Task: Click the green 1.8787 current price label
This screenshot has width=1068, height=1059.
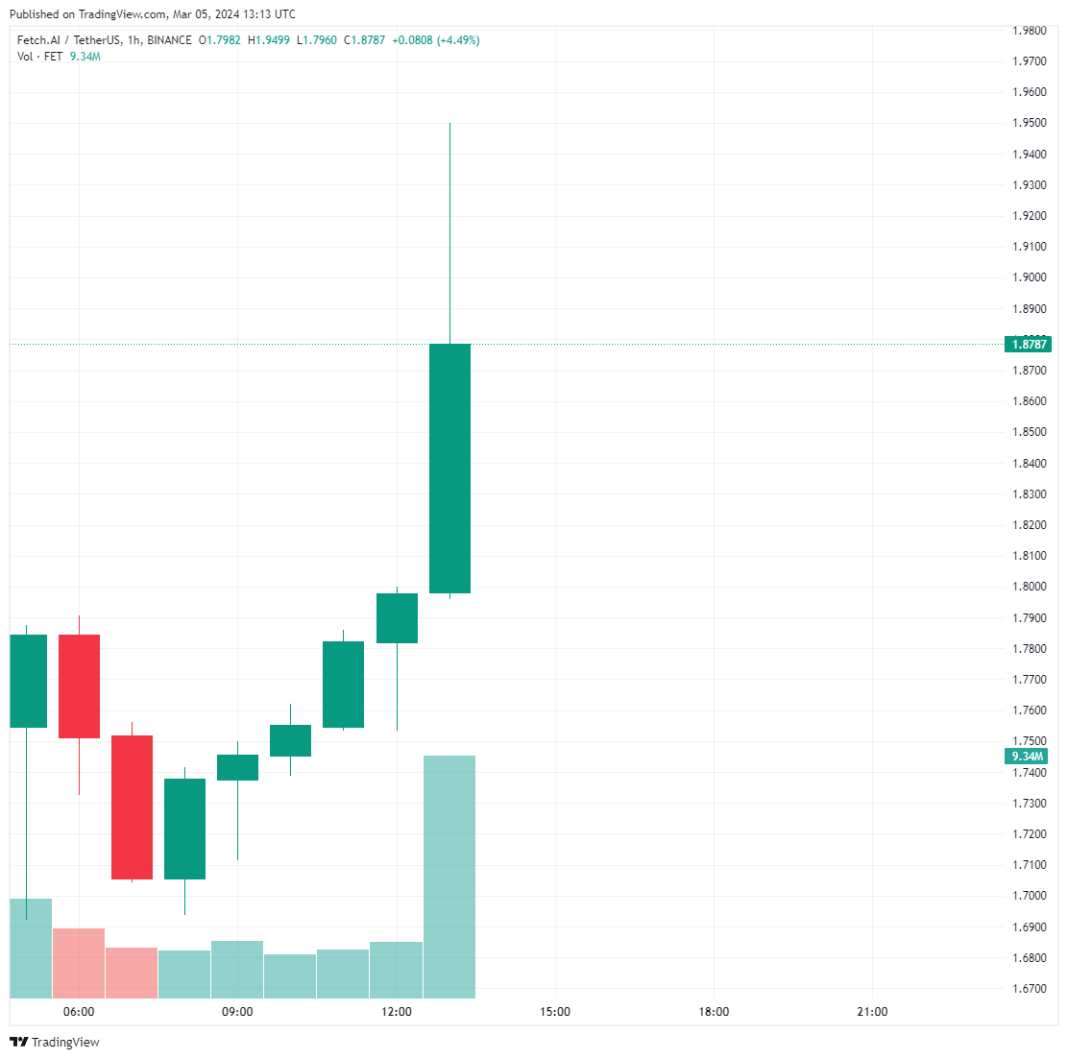Action: (x=1027, y=344)
